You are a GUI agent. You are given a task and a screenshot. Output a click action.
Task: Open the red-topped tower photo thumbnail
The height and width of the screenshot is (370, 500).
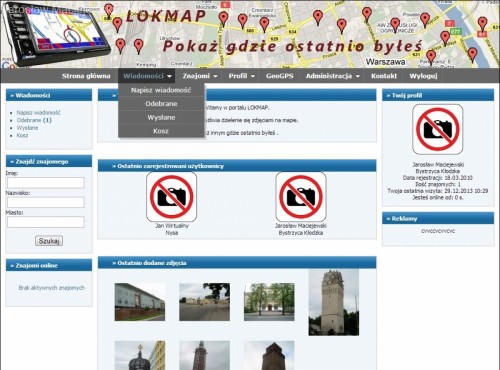(x=204, y=355)
